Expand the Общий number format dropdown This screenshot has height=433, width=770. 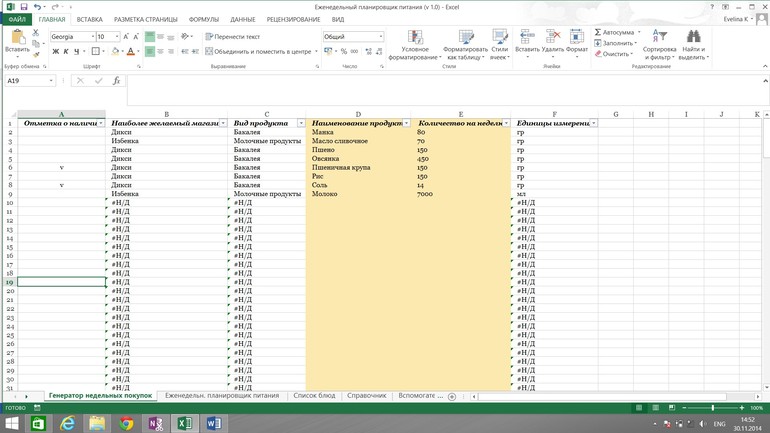tap(380, 37)
